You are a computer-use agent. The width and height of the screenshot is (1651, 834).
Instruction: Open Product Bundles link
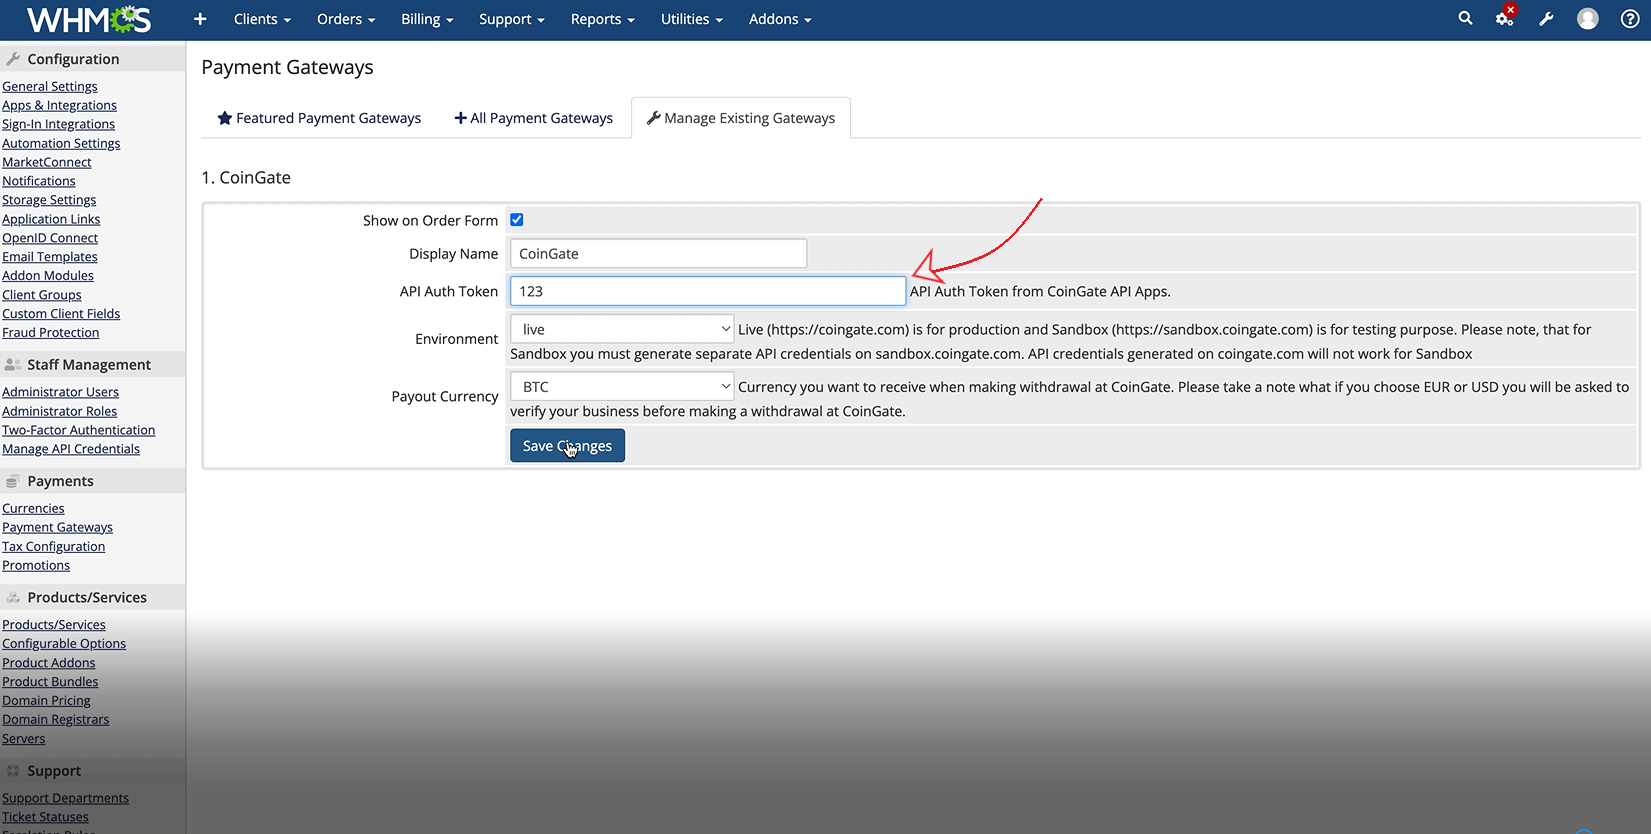[x=50, y=682]
